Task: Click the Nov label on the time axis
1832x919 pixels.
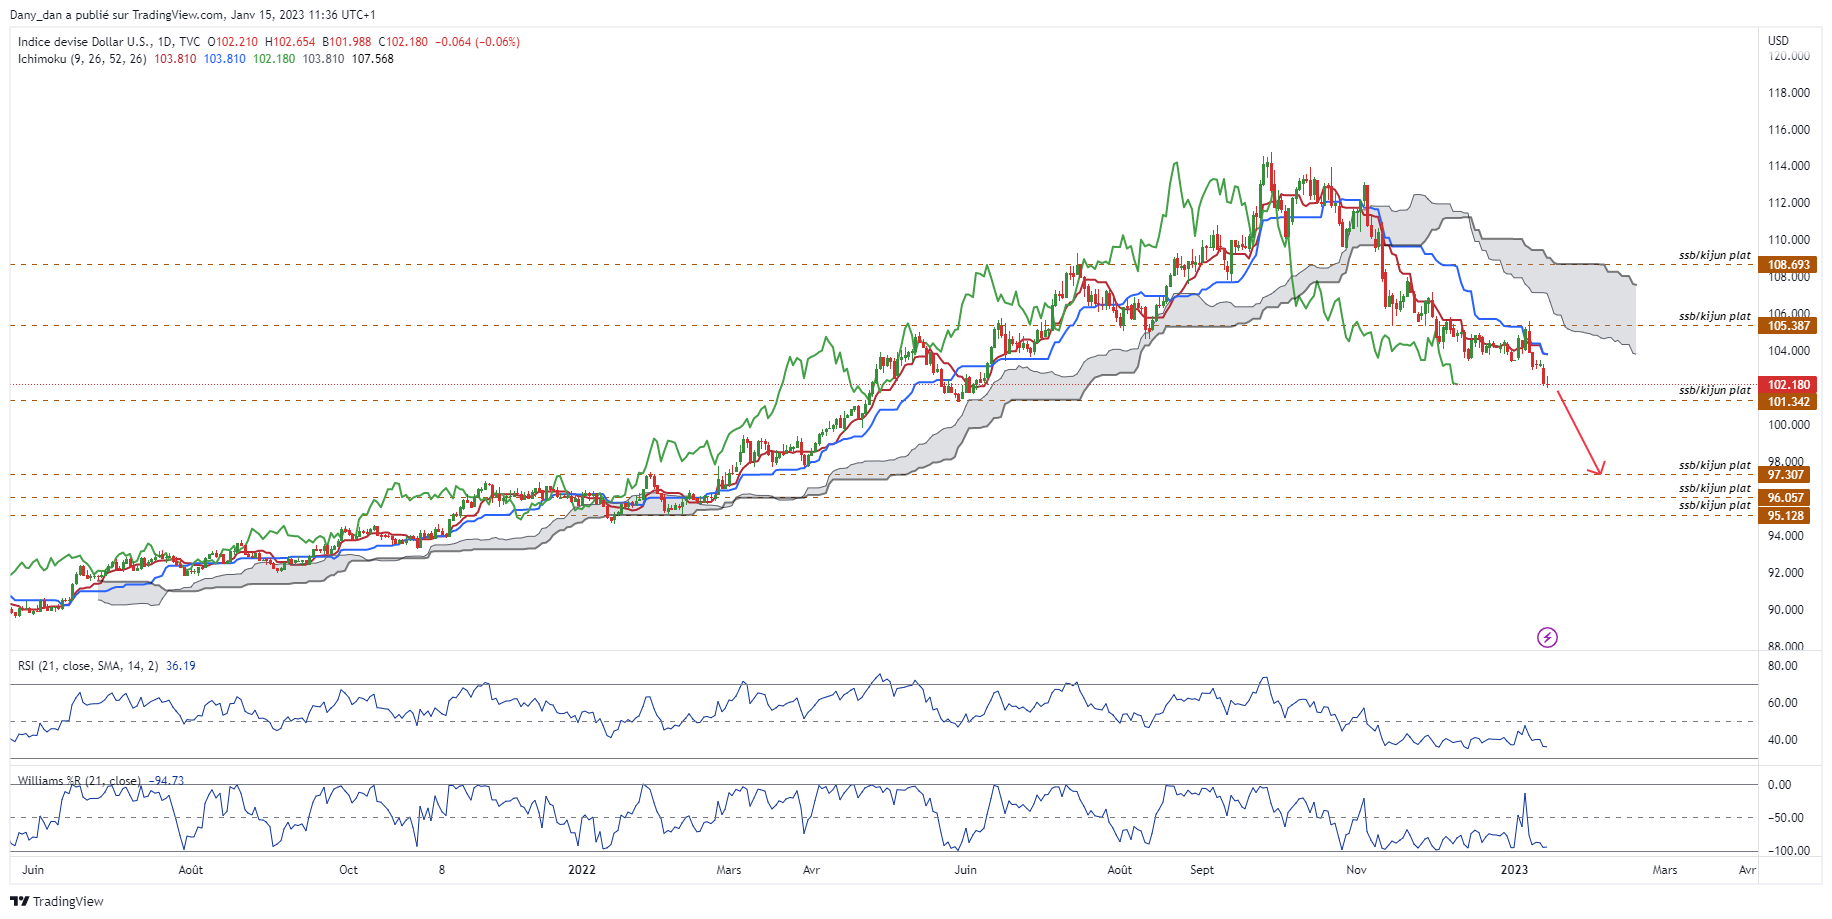Action: 1356,870
